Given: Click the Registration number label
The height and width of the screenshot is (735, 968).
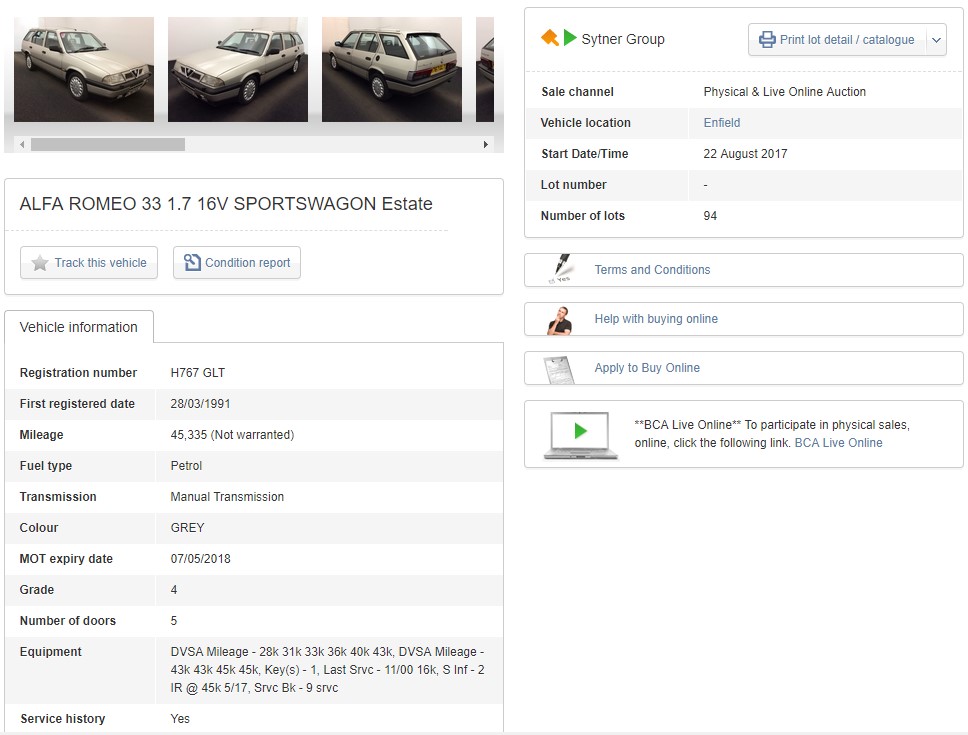Looking at the screenshot, I should (x=78, y=373).
